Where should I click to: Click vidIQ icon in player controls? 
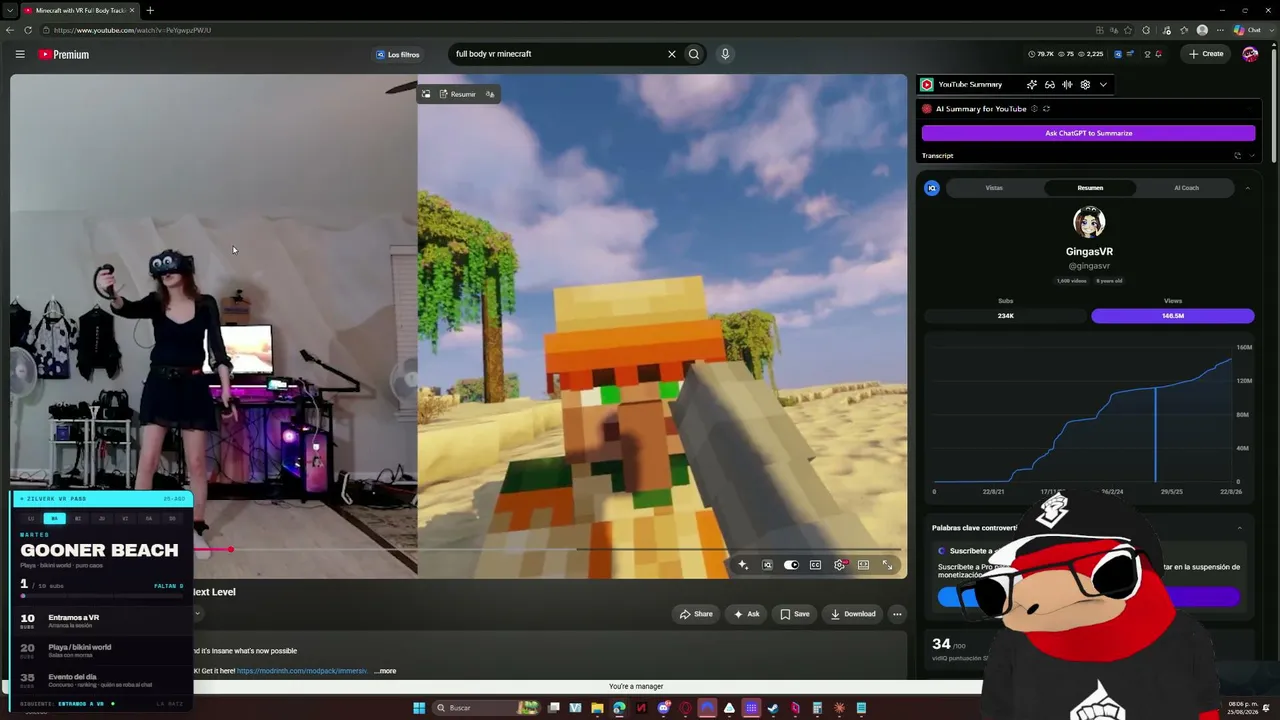pyautogui.click(x=767, y=565)
